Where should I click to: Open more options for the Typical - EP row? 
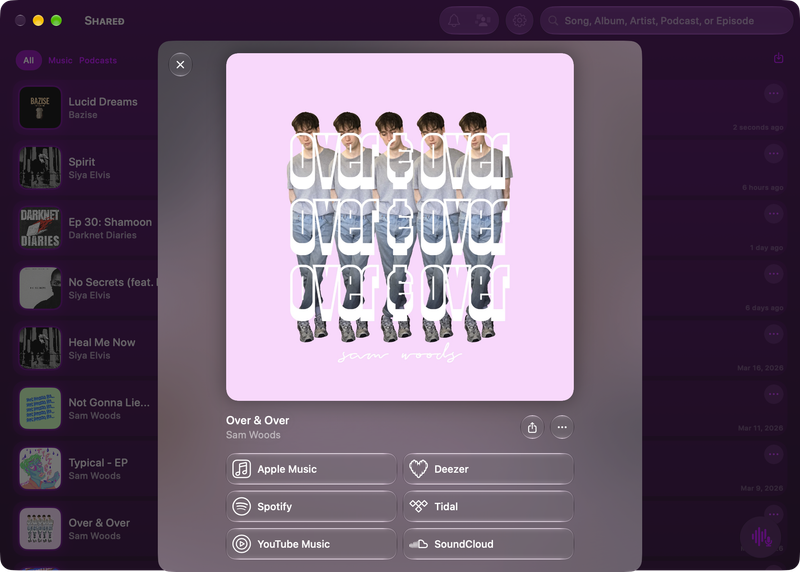pos(774,455)
